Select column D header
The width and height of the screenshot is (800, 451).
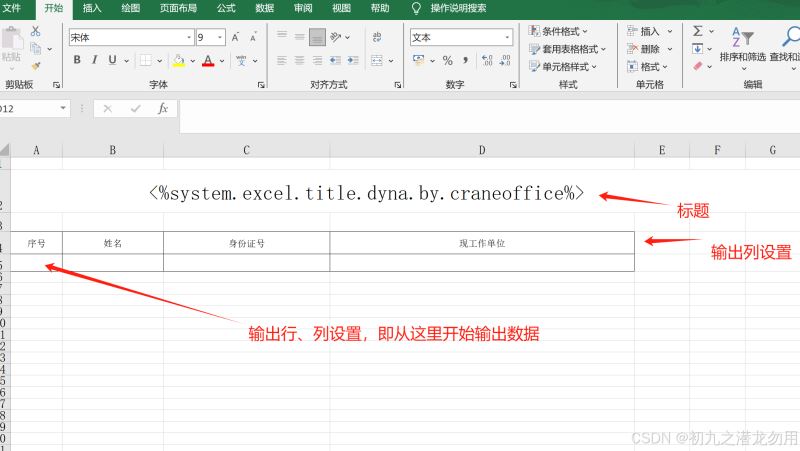point(482,150)
